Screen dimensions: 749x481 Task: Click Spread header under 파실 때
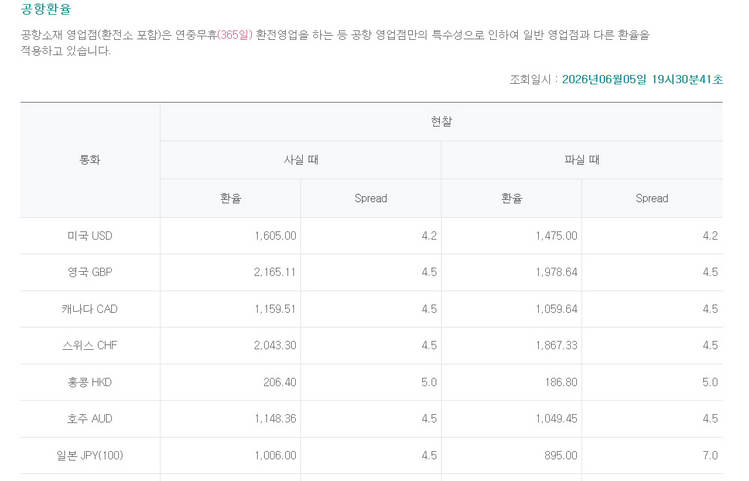[652, 198]
